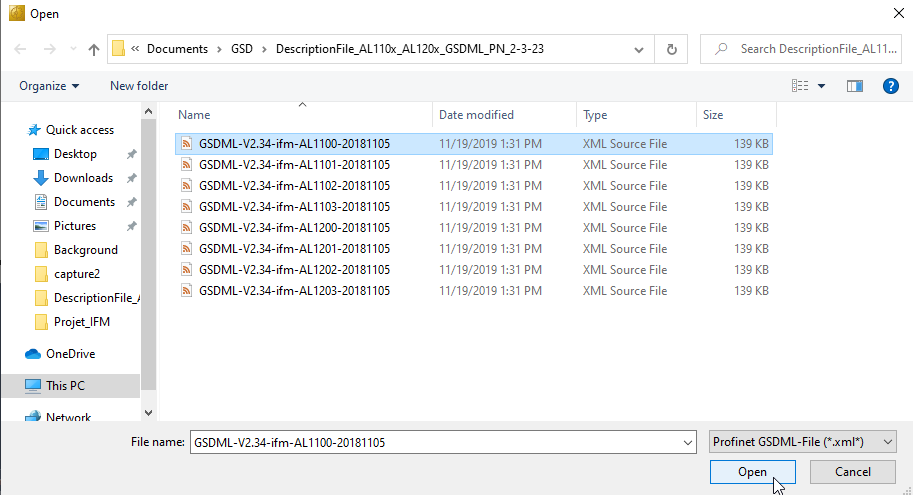Open the Downloads quick access folder

click(83, 178)
